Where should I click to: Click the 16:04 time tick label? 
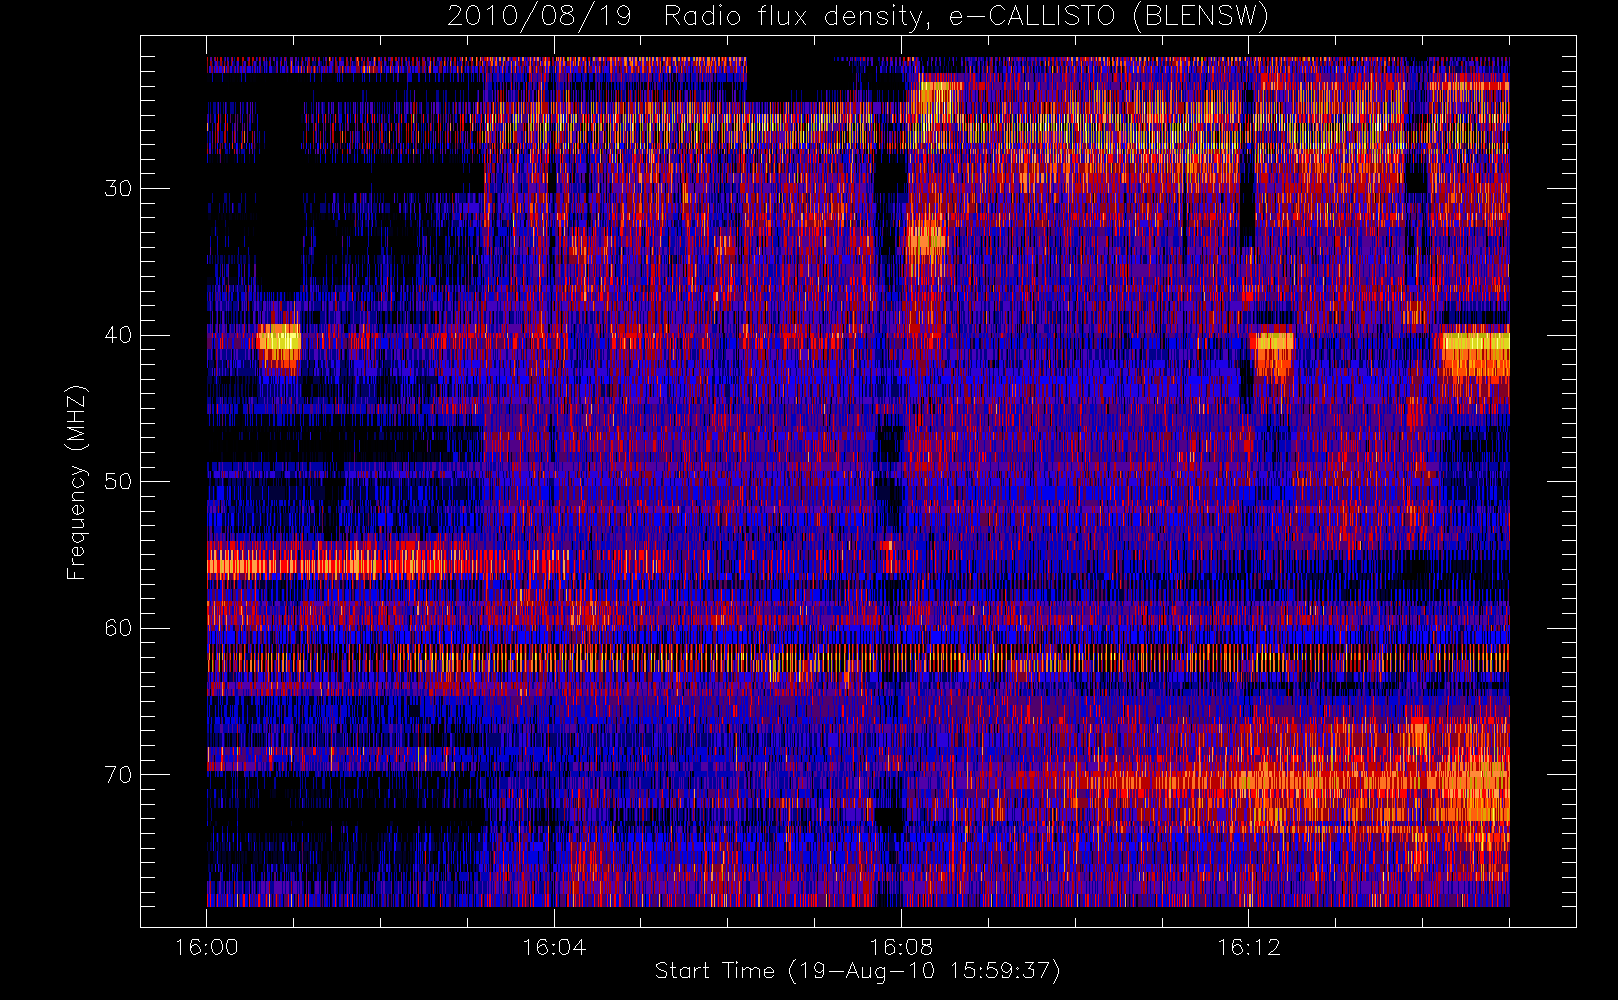tap(554, 947)
